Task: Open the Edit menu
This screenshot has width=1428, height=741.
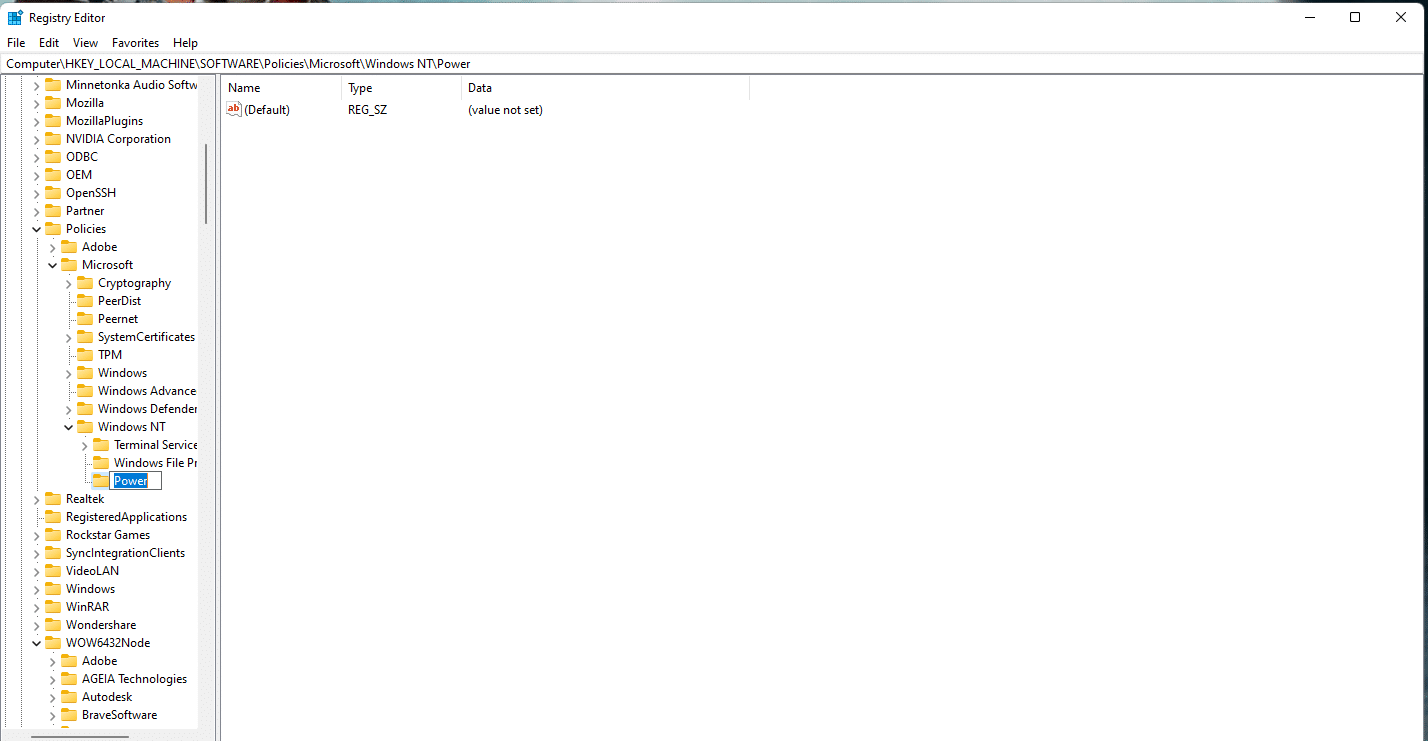Action: coord(49,43)
